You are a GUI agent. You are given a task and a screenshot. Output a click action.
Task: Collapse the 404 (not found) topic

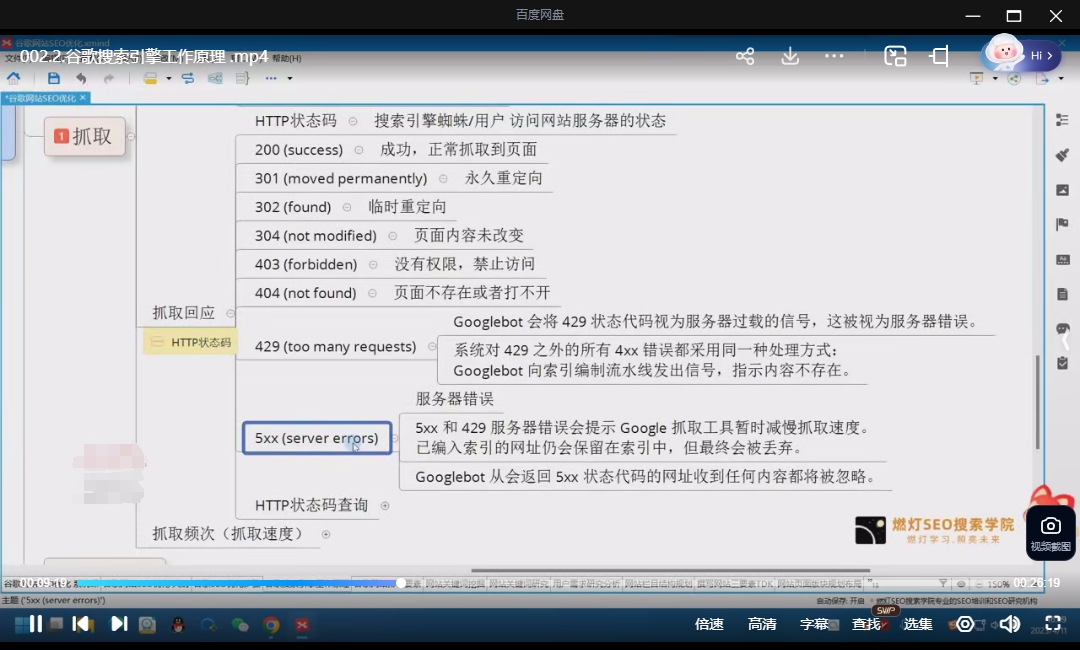click(372, 293)
